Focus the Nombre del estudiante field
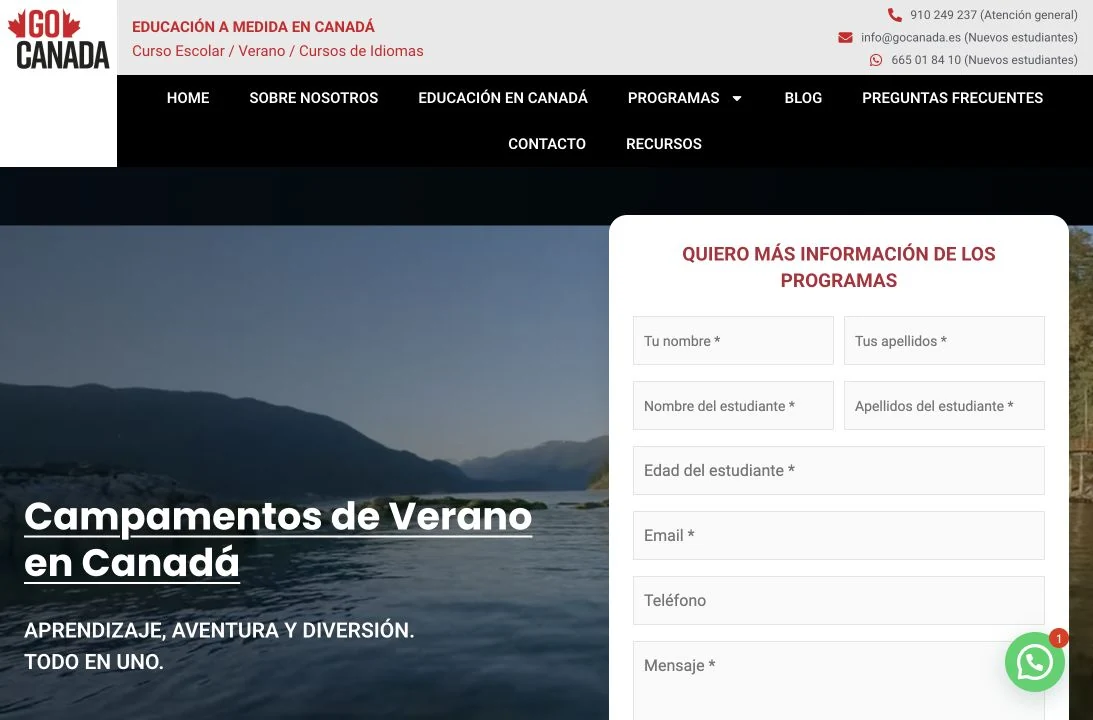The height and width of the screenshot is (720, 1093). pos(733,406)
